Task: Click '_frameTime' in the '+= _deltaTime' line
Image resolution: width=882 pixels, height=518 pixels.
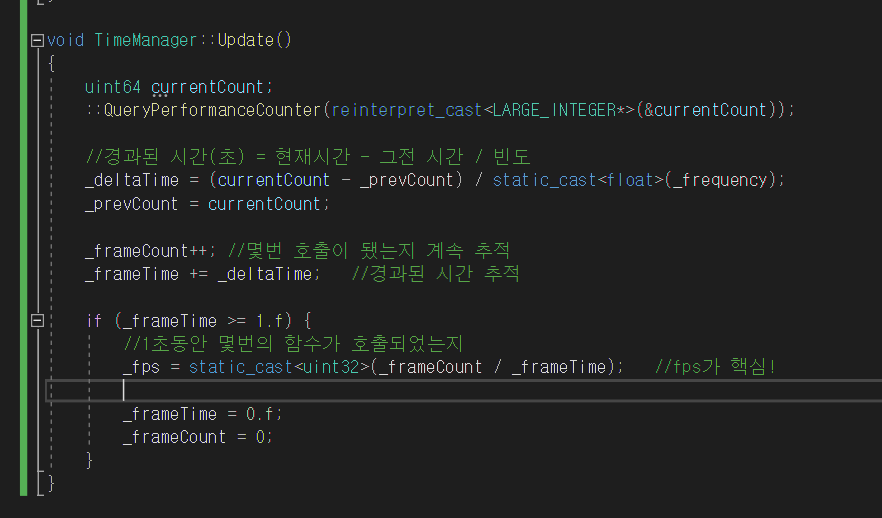Action: [x=132, y=274]
